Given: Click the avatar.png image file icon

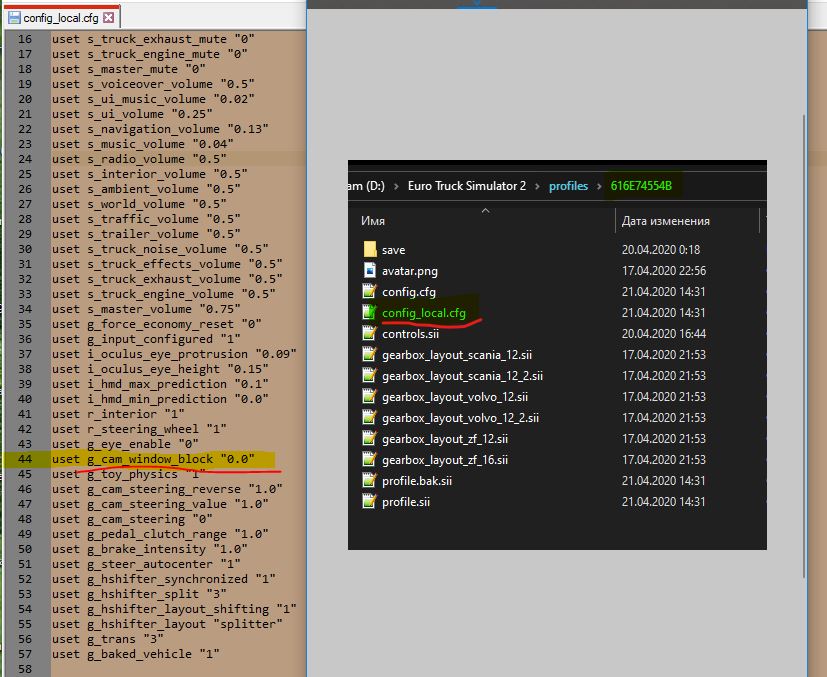Looking at the screenshot, I should 370,270.
